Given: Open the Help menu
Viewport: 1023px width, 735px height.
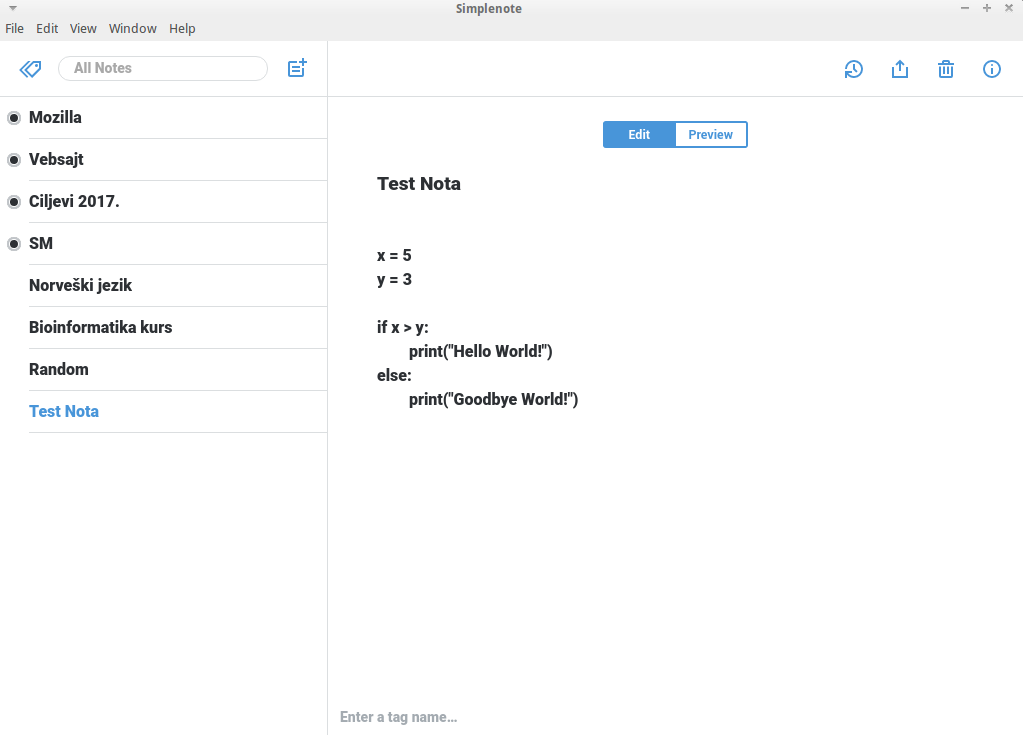Looking at the screenshot, I should tap(182, 29).
